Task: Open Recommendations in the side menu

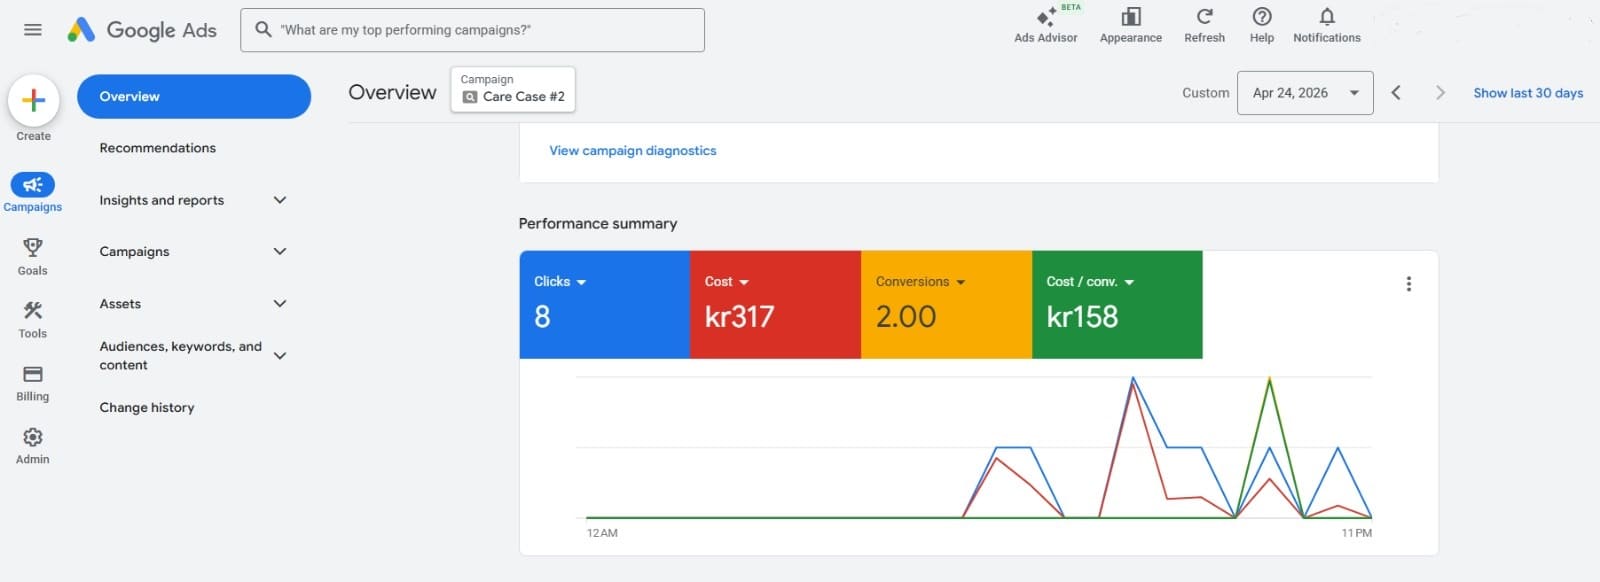Action: pyautogui.click(x=158, y=148)
